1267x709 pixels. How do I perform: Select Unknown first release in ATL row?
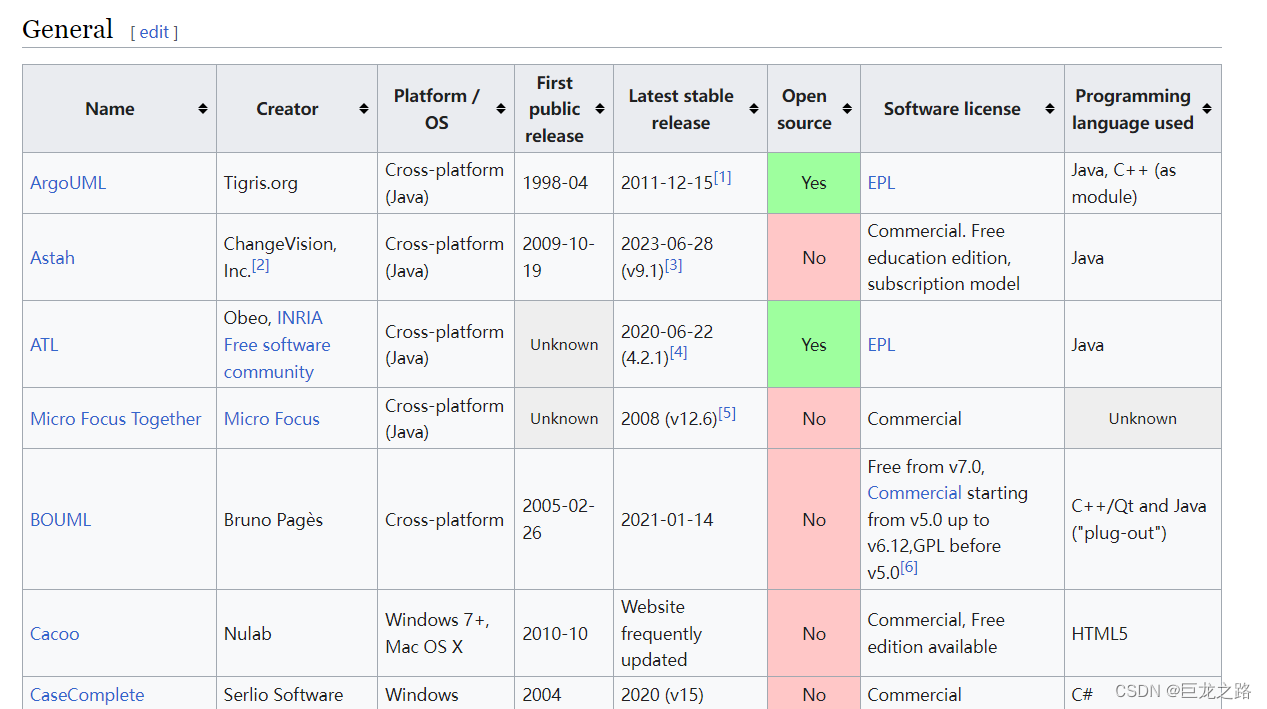point(564,345)
